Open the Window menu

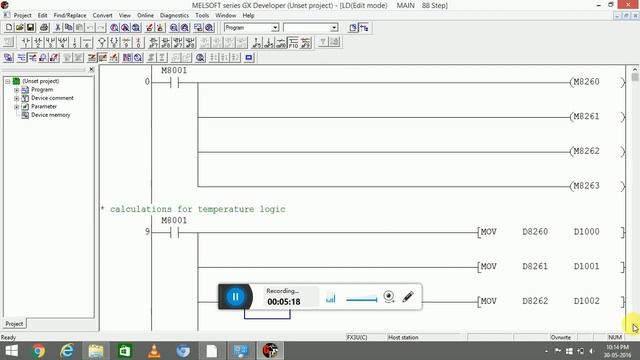[226, 16]
